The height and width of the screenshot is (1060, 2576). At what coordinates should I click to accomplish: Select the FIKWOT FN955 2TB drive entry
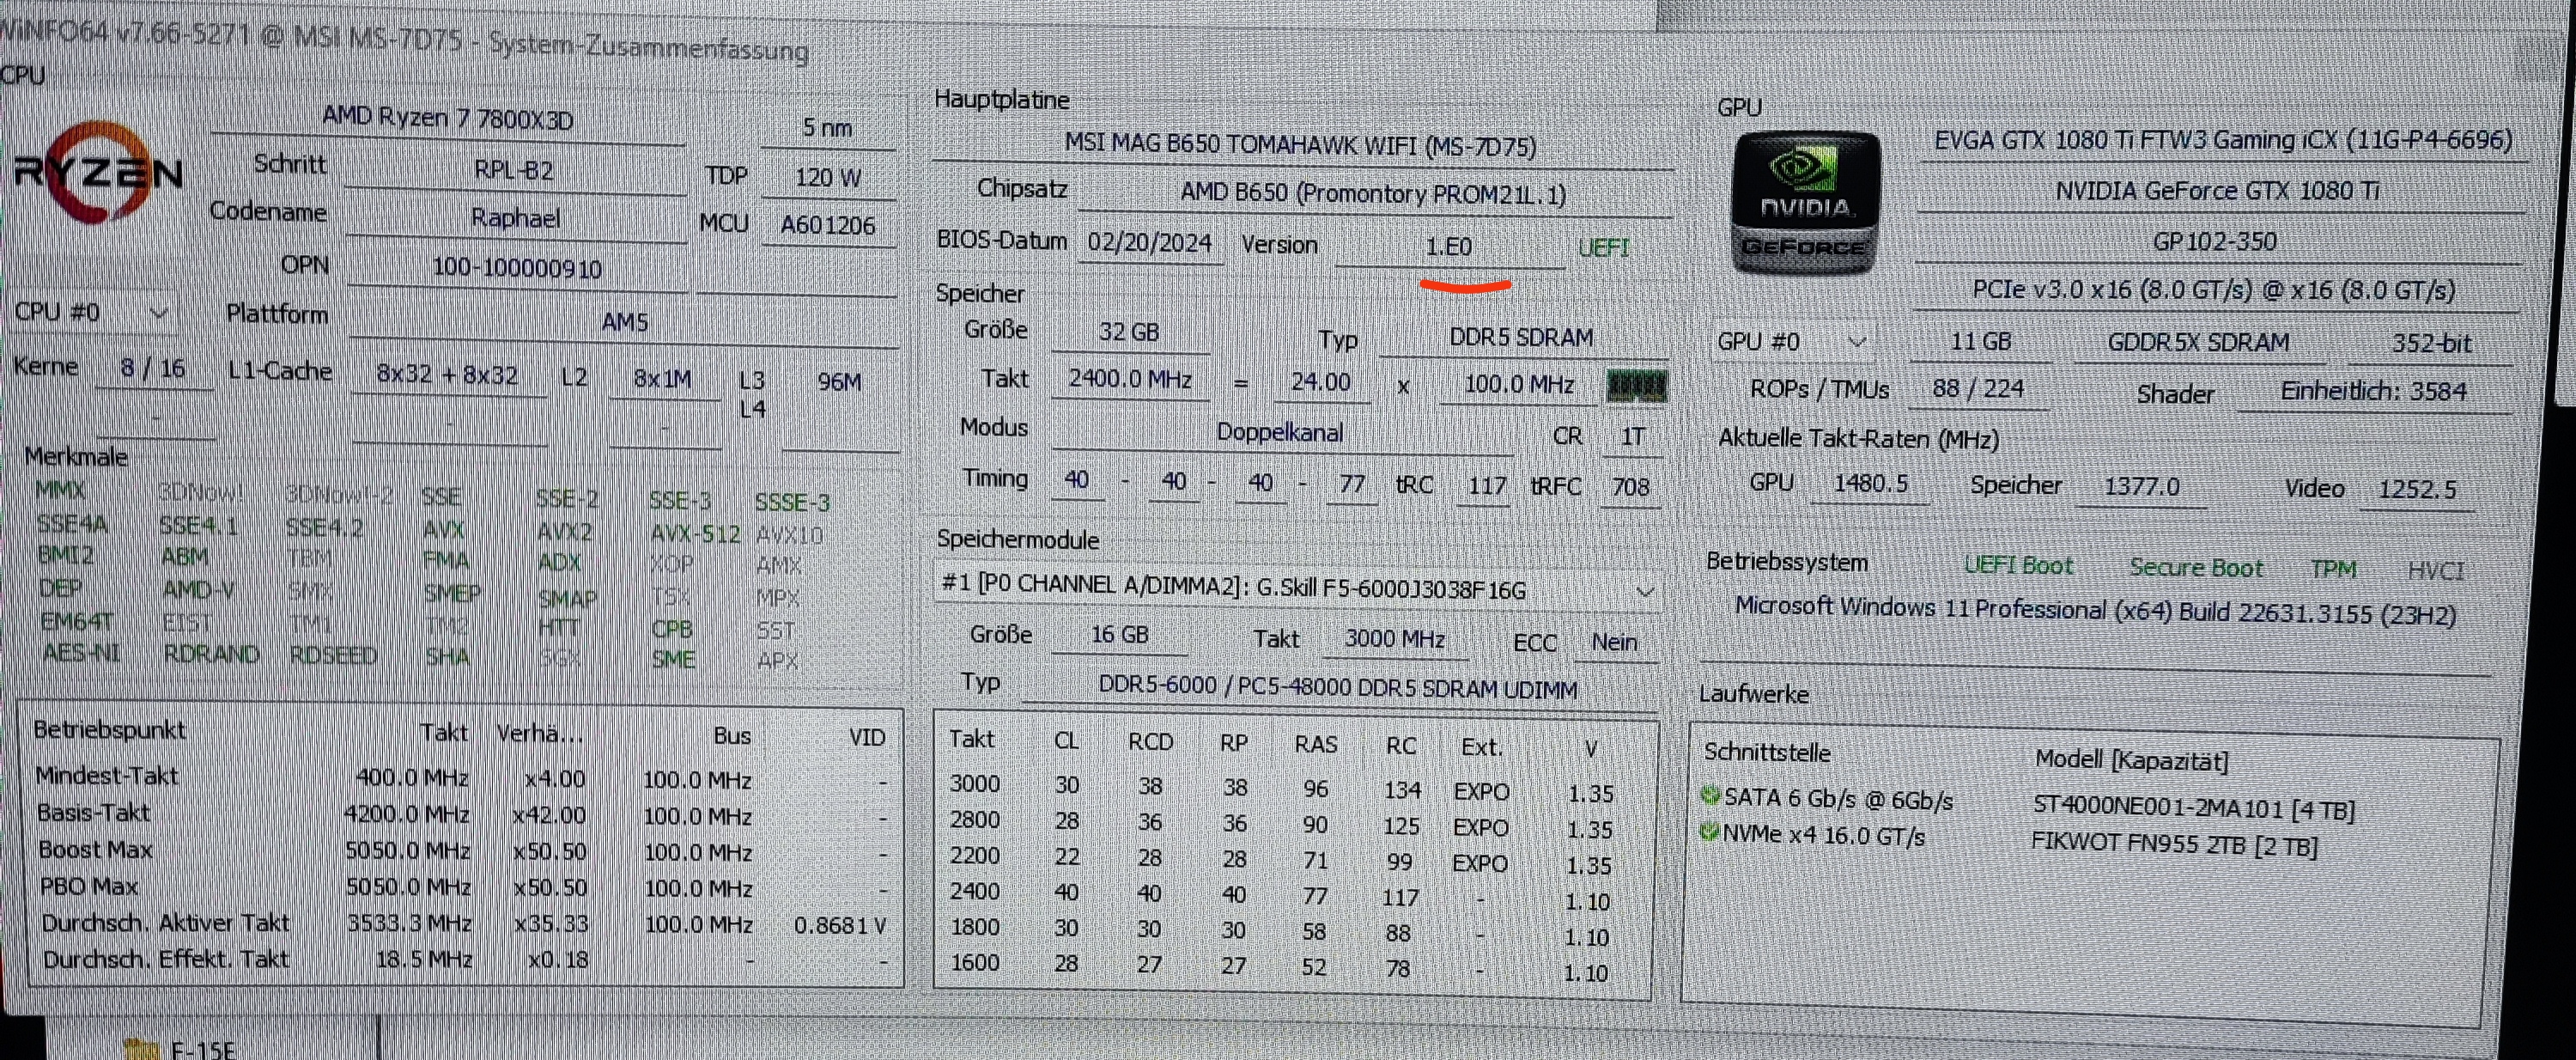2174,845
